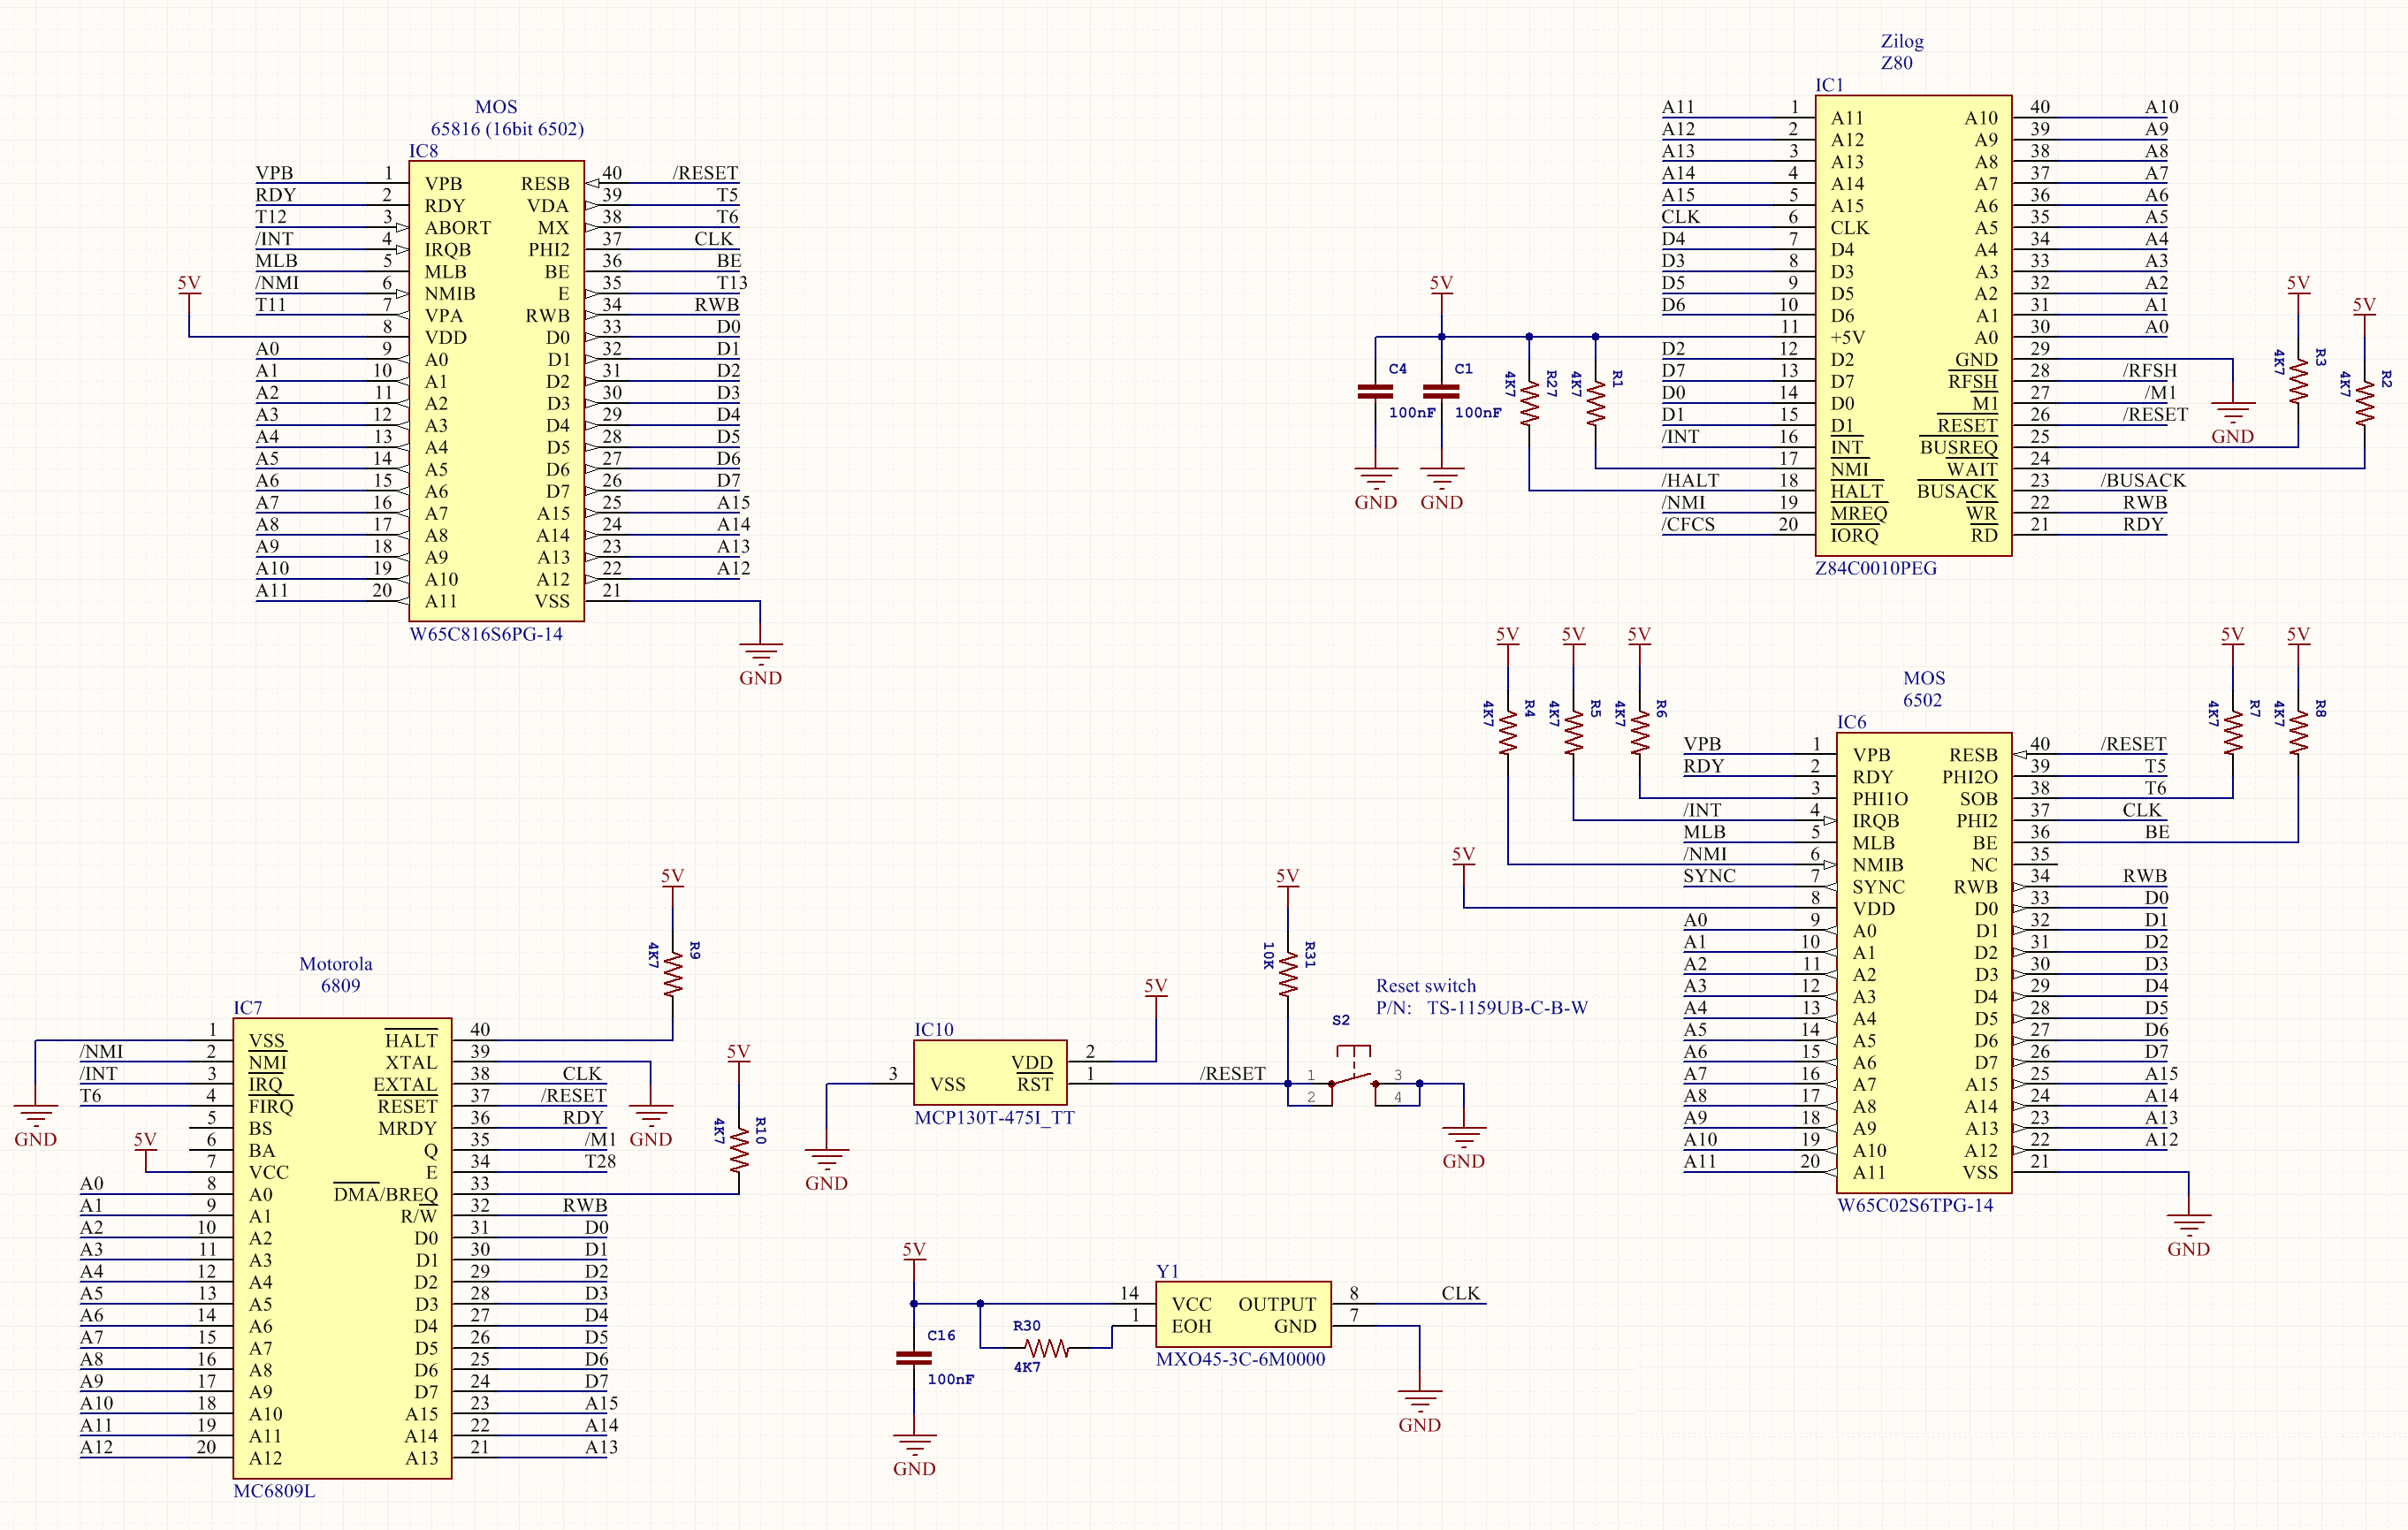Select resistor R2 at far right
This screenshot has width=2408, height=1530.
coord(2364,402)
